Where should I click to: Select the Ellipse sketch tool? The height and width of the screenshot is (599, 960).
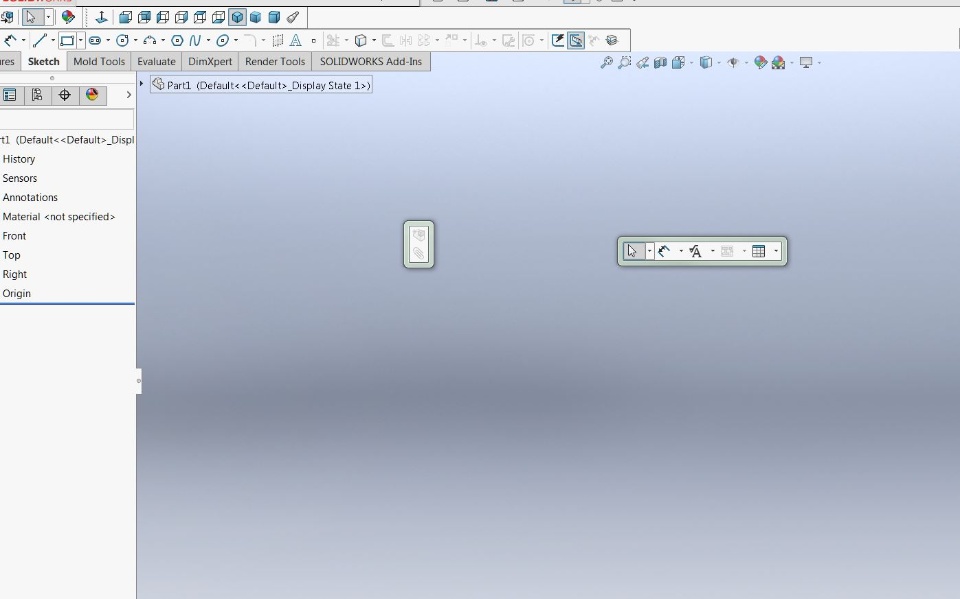[222, 40]
